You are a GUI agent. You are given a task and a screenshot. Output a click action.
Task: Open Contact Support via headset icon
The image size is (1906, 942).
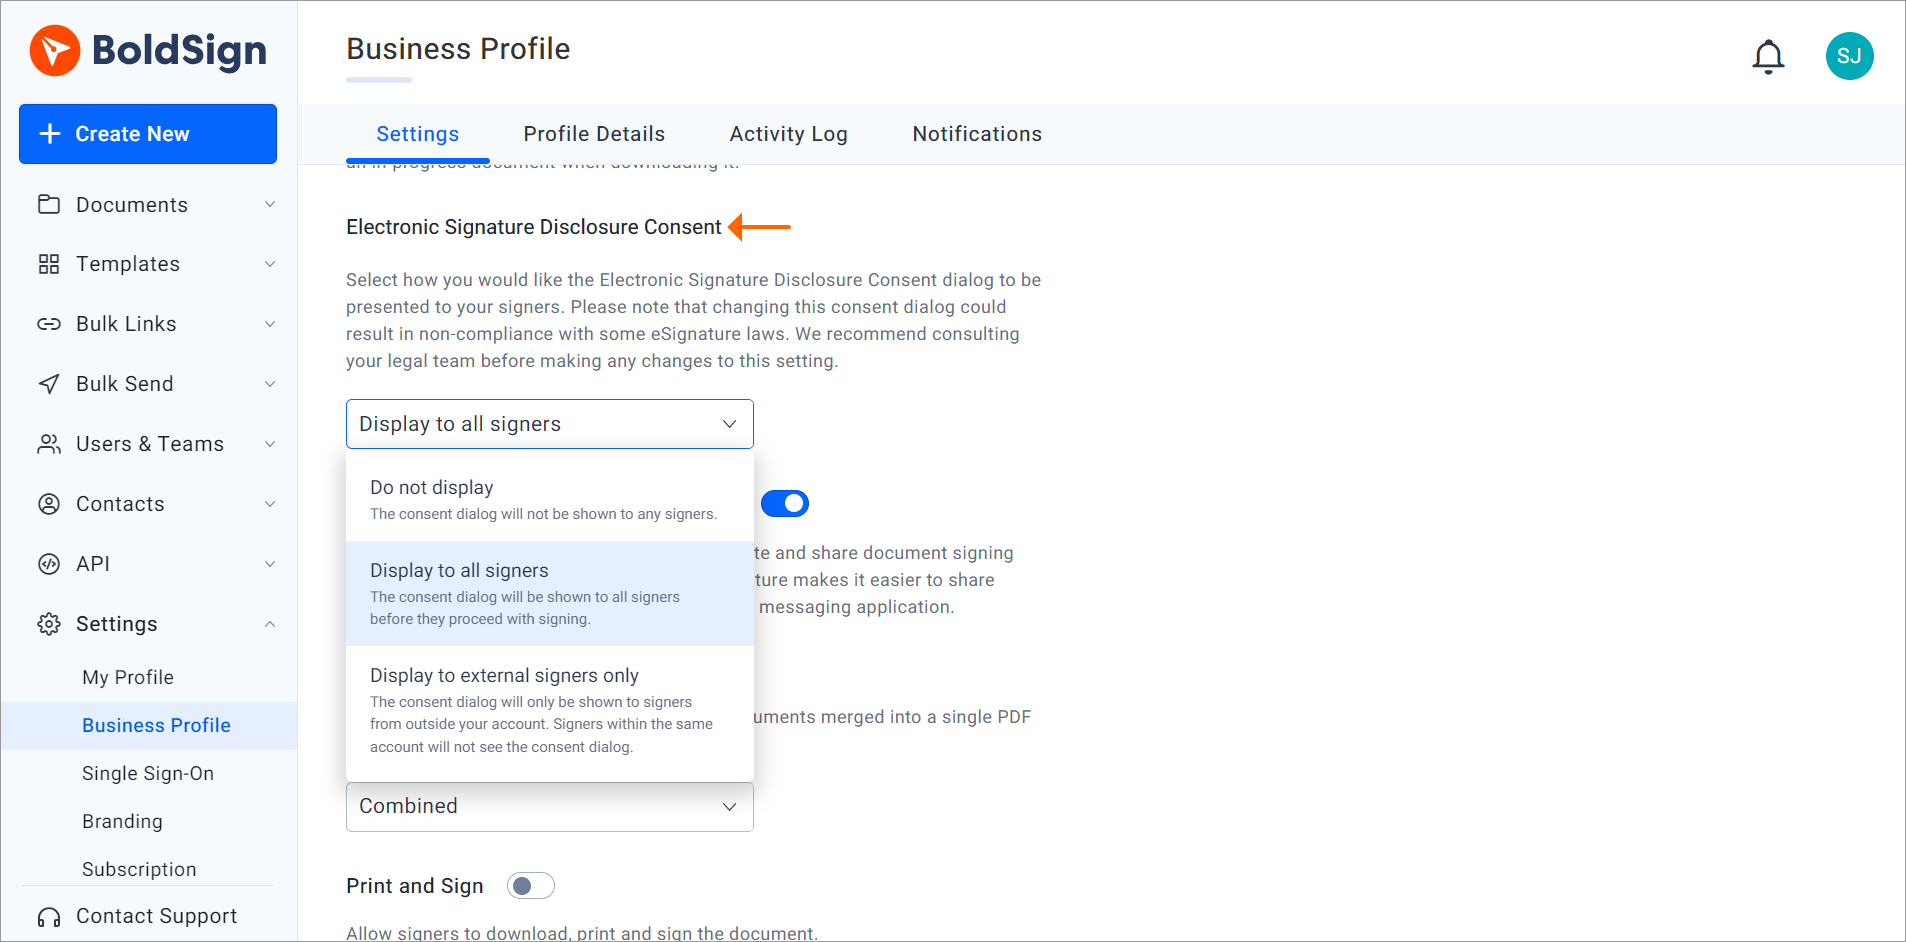click(48, 916)
